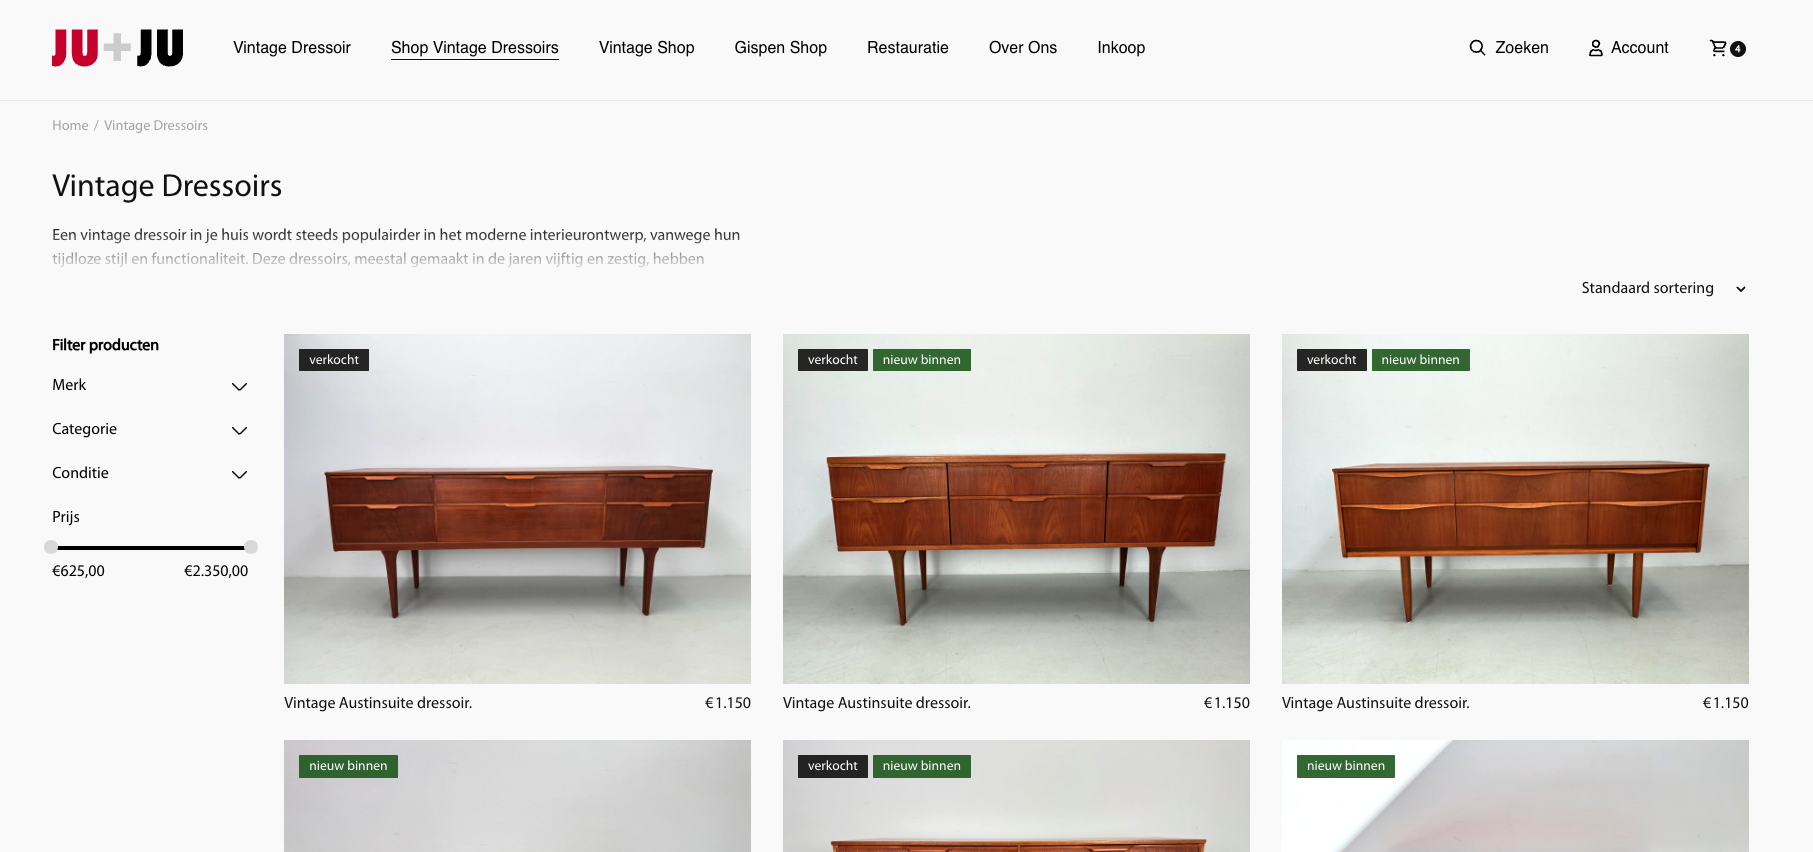The width and height of the screenshot is (1813, 852).
Task: Click the maximum price slider handle
Action: point(251,547)
